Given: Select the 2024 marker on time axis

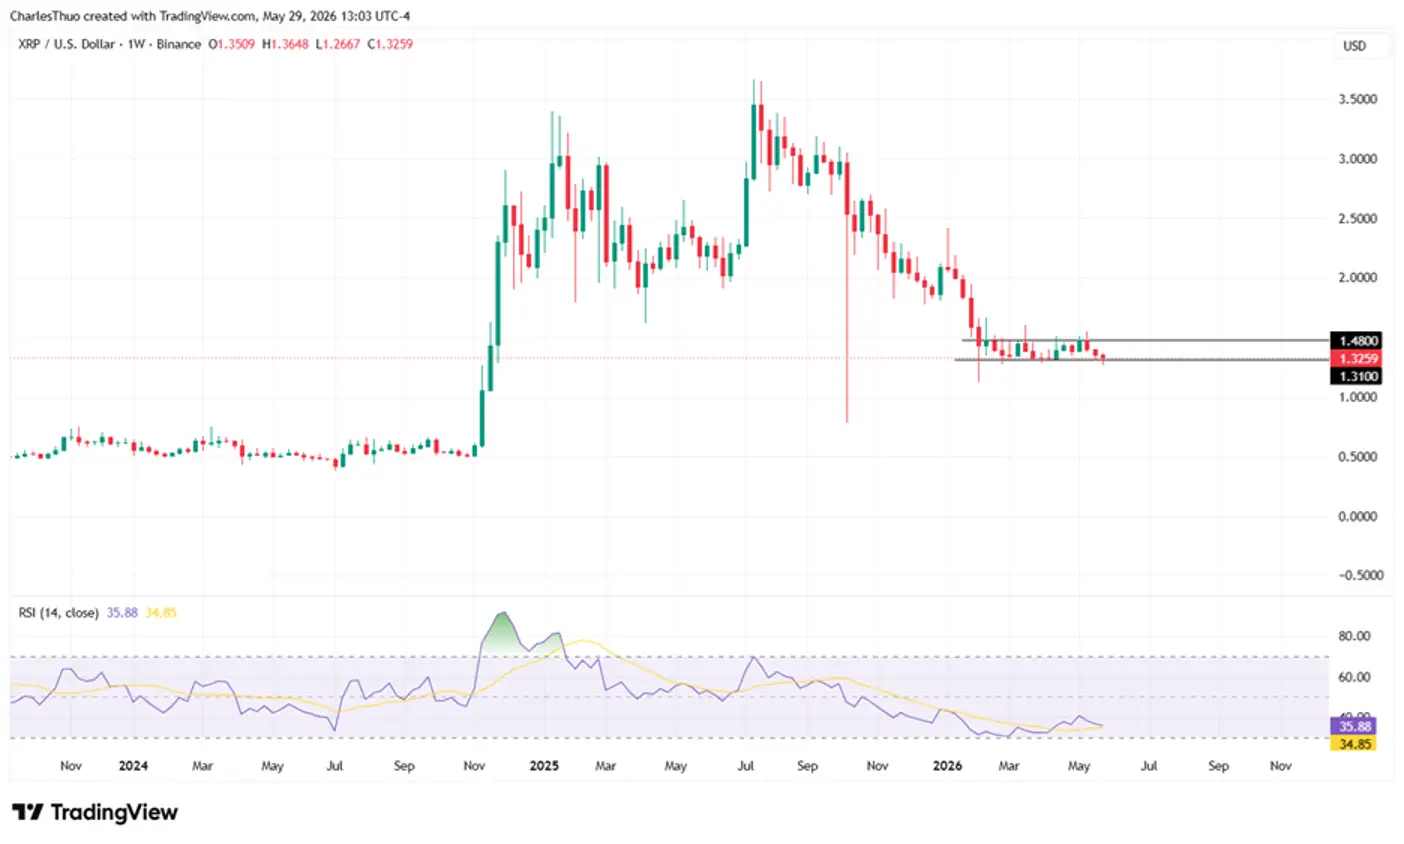Looking at the screenshot, I should coord(133,766).
